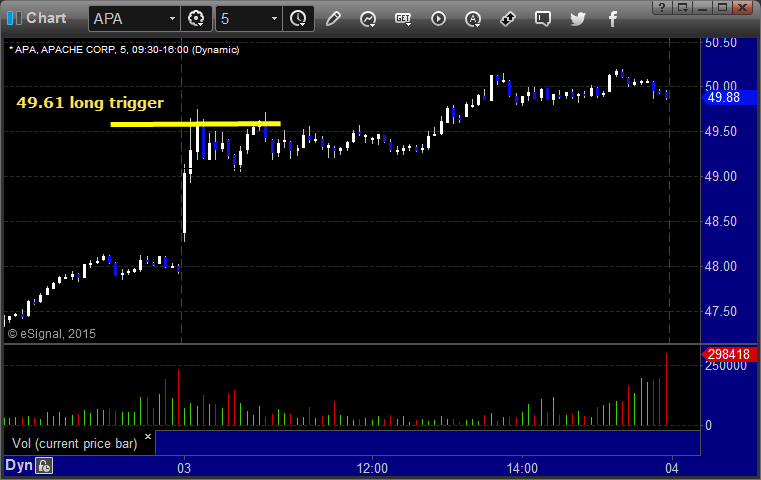Open the help question mark button
Screen dimensions: 761x480
click(662, 7)
